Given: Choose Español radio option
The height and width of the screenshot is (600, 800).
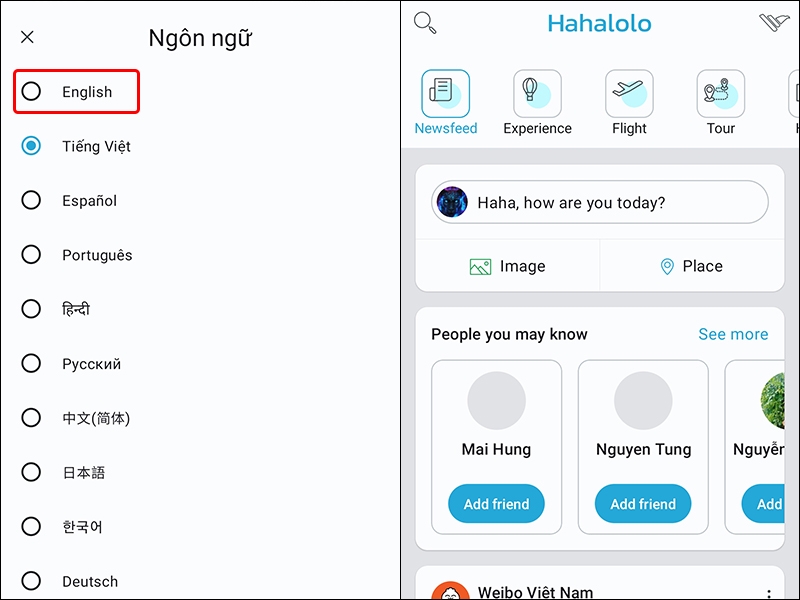Looking at the screenshot, I should [x=31, y=200].
